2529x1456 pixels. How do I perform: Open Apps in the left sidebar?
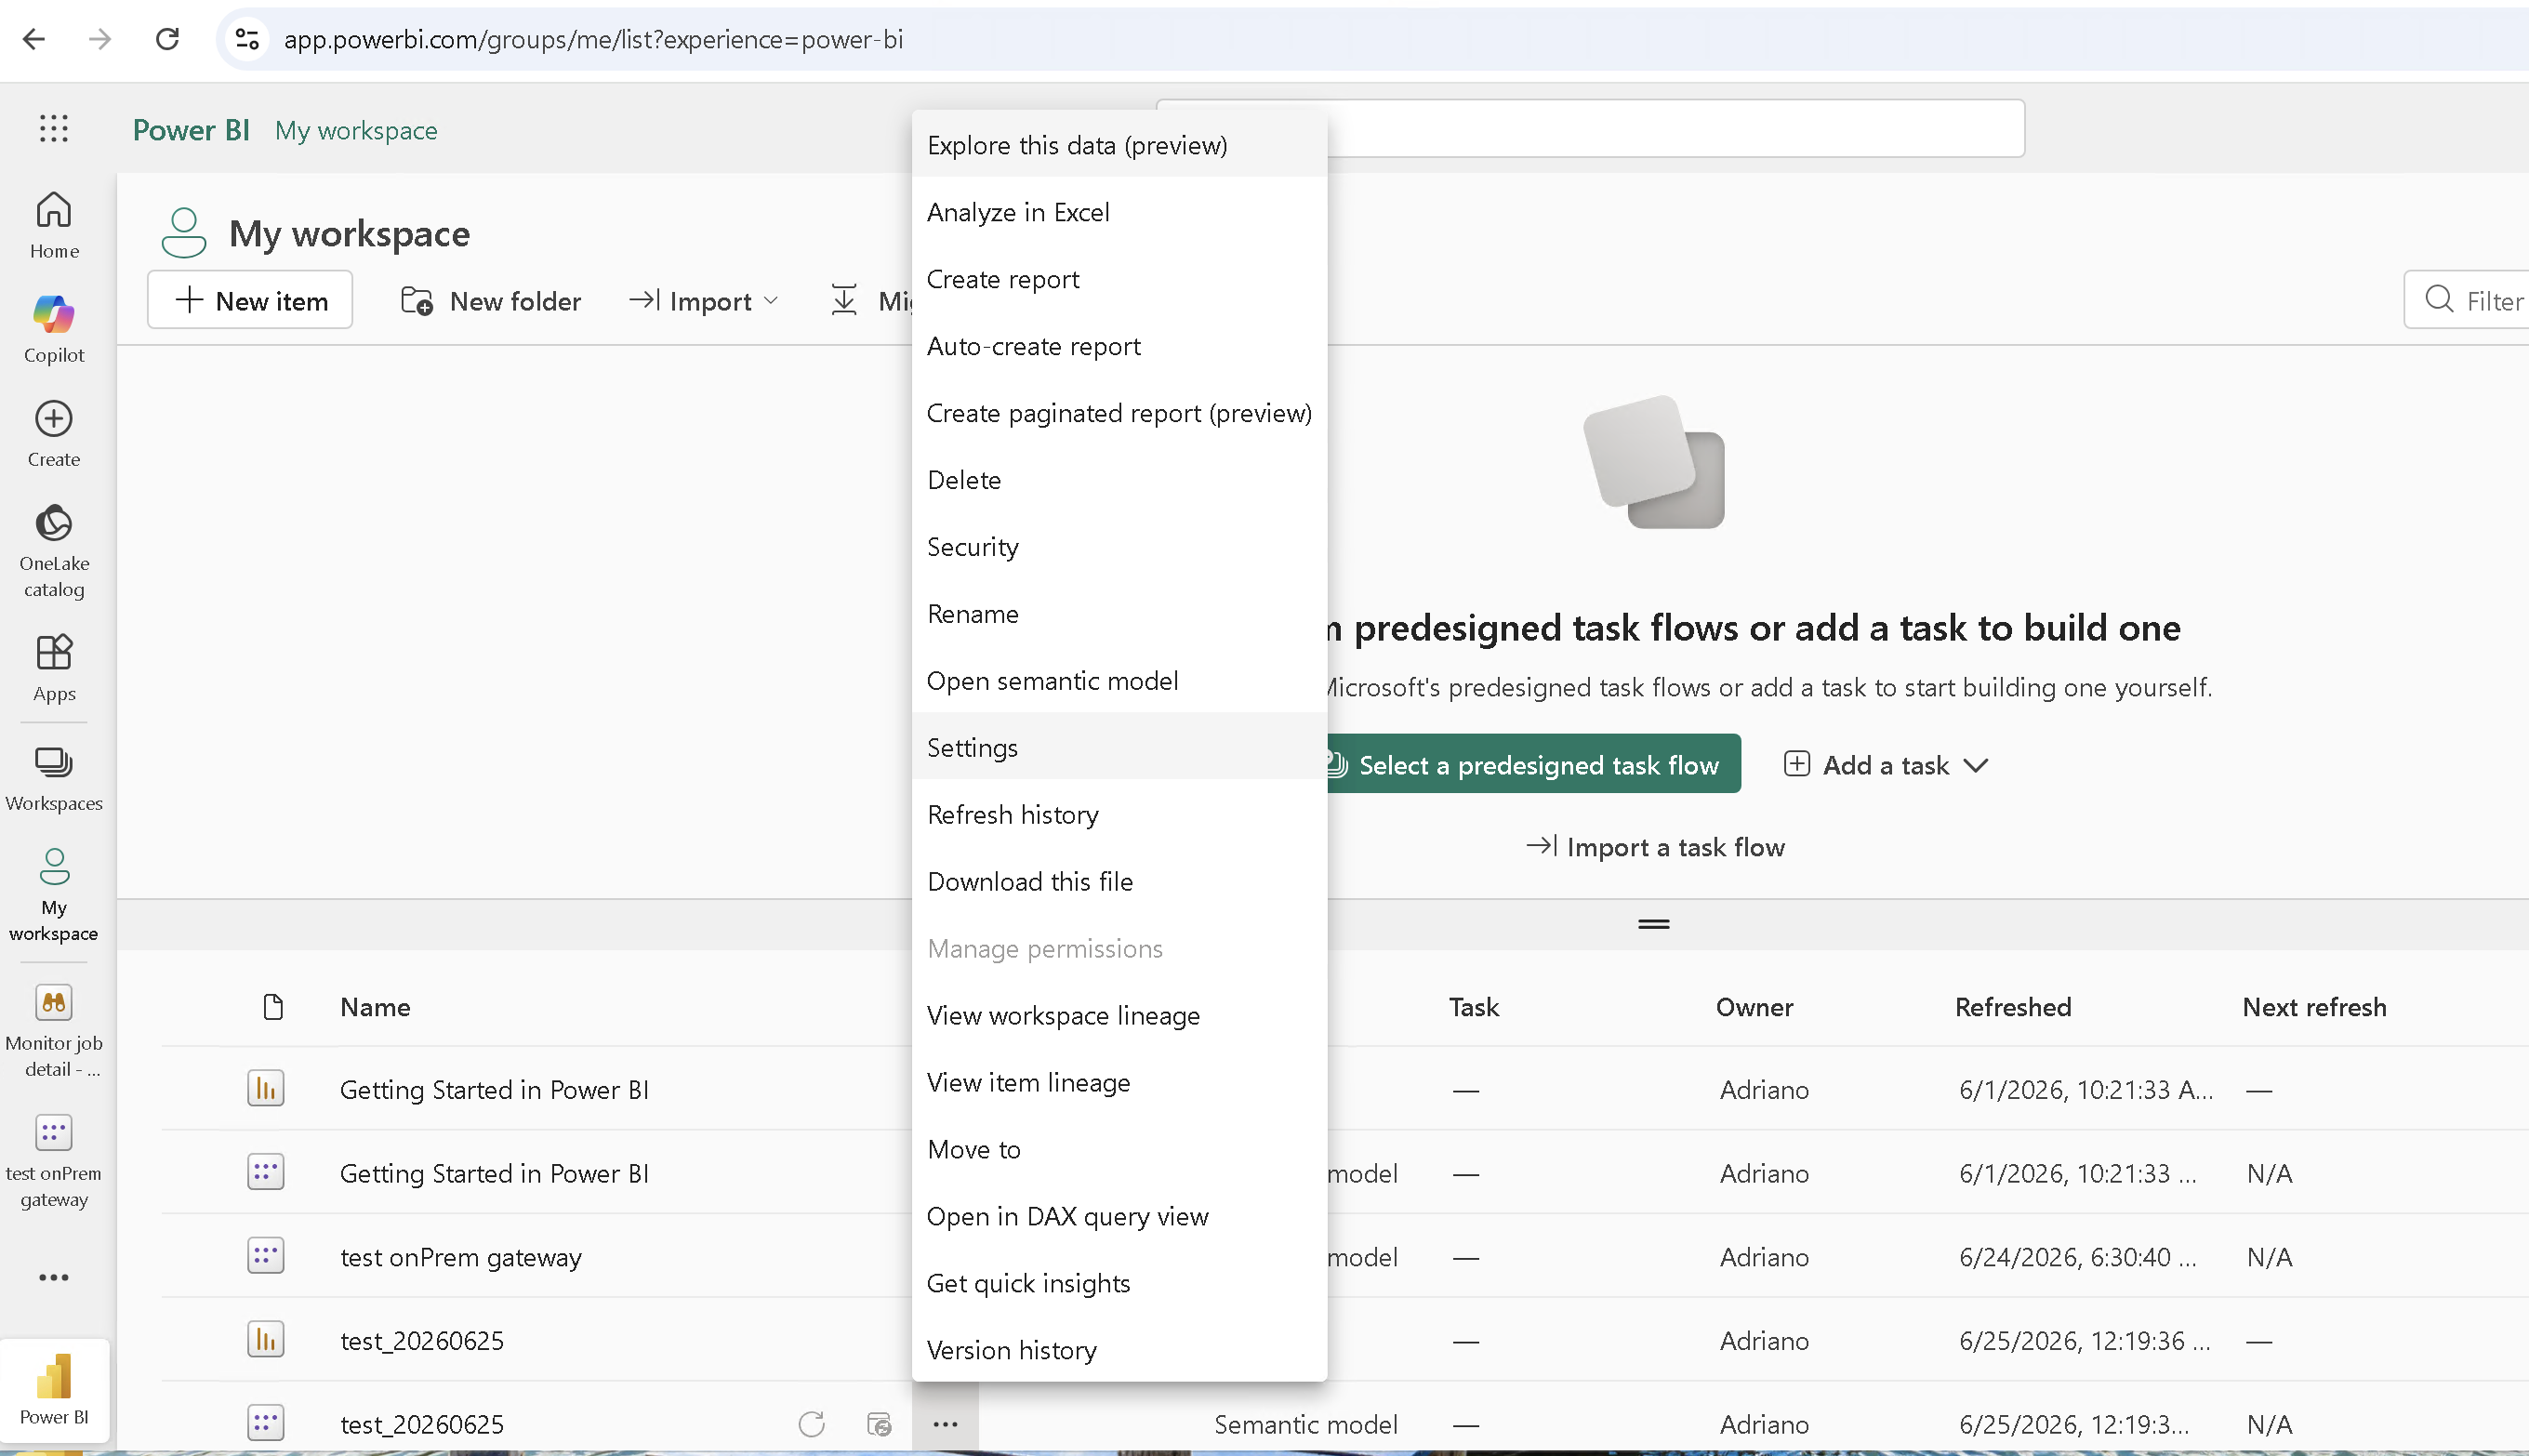click(54, 668)
